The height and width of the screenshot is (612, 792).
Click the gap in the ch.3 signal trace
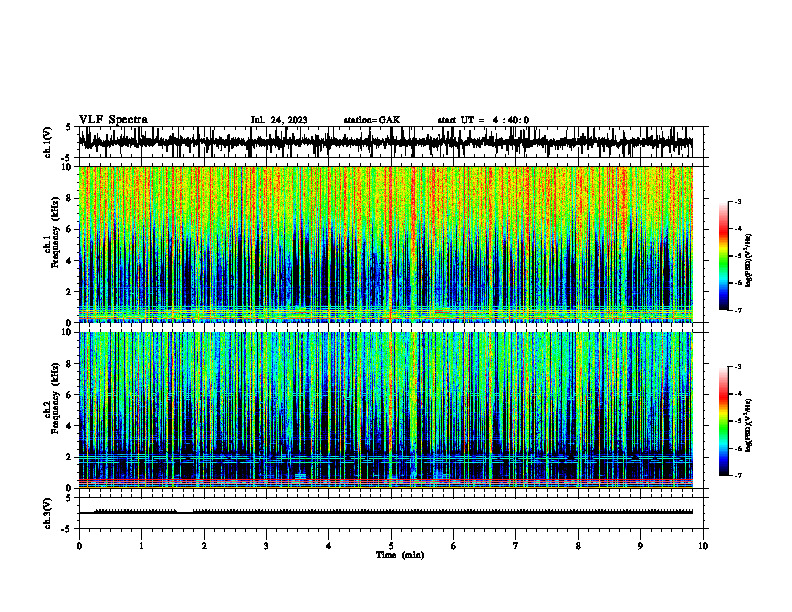click(x=185, y=512)
